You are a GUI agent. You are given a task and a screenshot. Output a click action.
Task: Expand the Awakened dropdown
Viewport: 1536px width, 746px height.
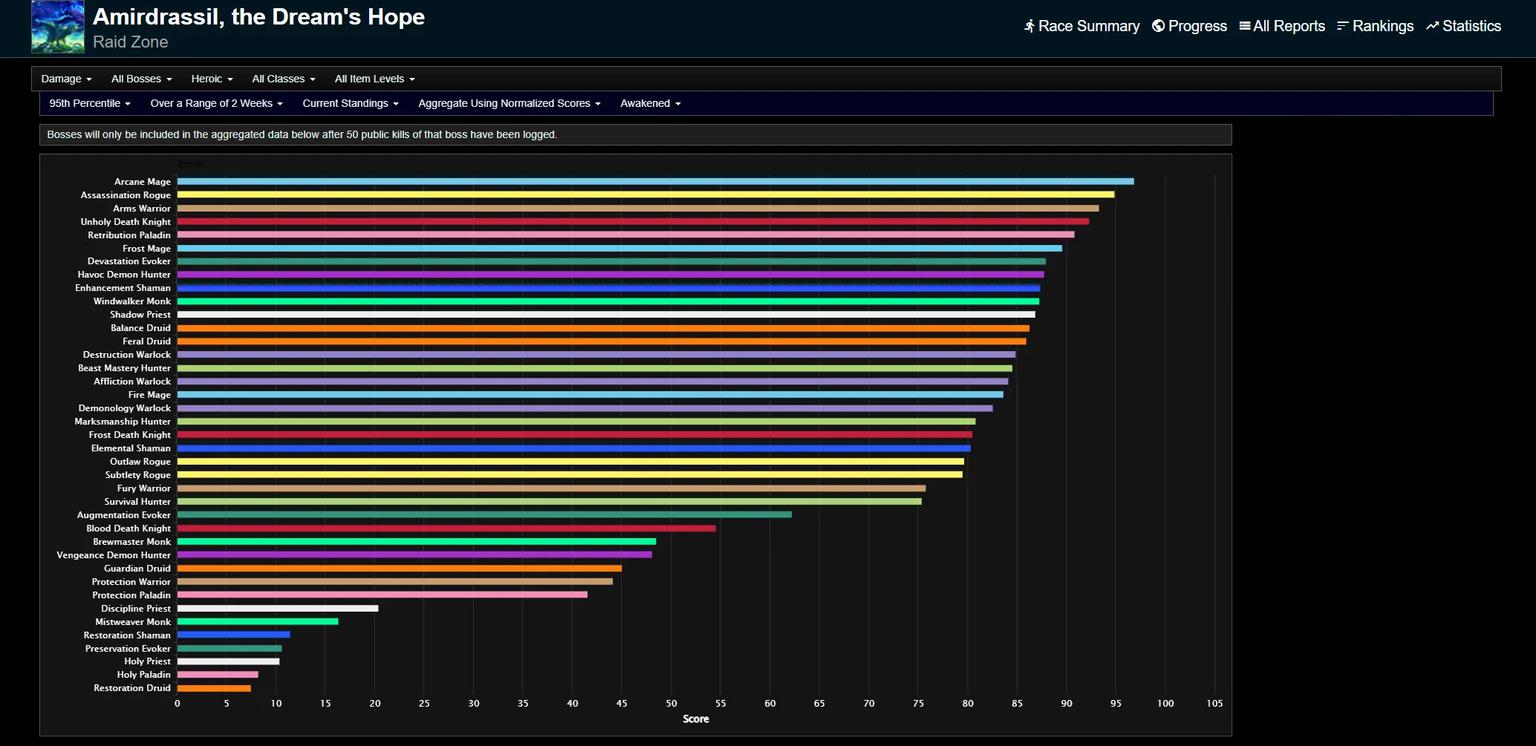pos(650,103)
